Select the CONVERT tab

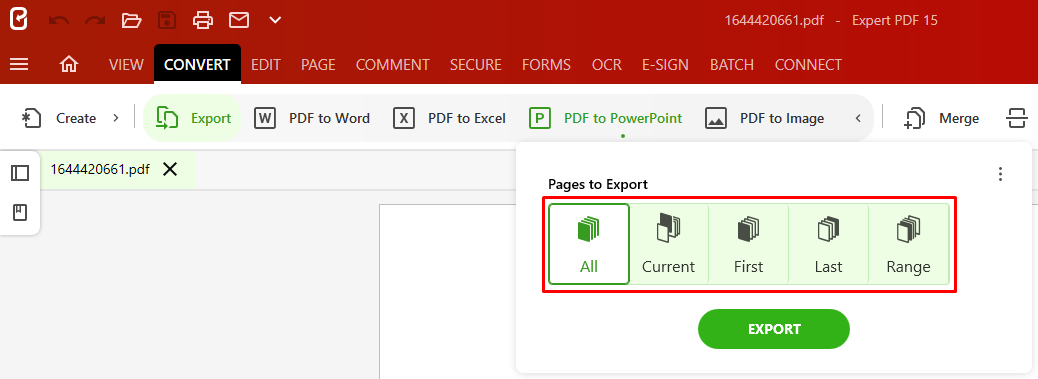pyautogui.click(x=197, y=64)
